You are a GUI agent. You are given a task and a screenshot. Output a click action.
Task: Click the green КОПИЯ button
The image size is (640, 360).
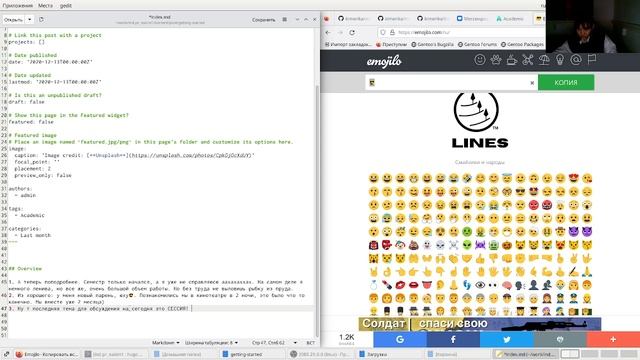click(x=566, y=82)
